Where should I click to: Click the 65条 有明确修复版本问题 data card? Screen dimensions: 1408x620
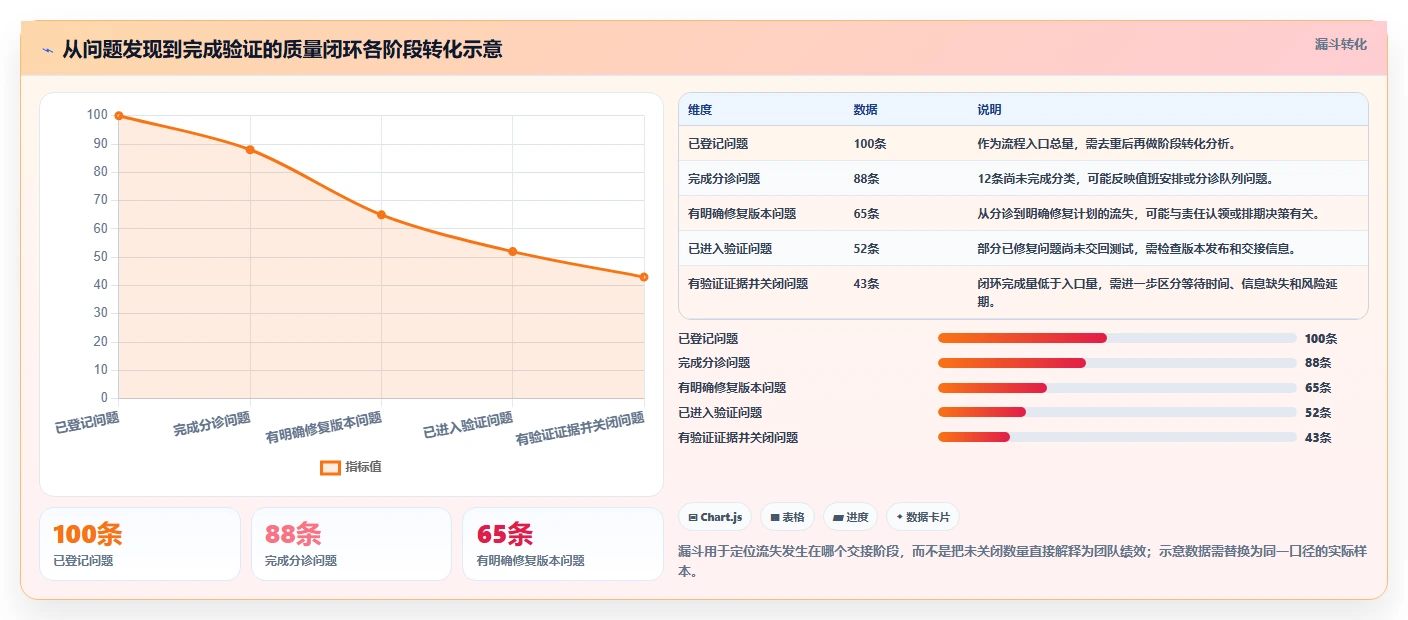pos(563,544)
